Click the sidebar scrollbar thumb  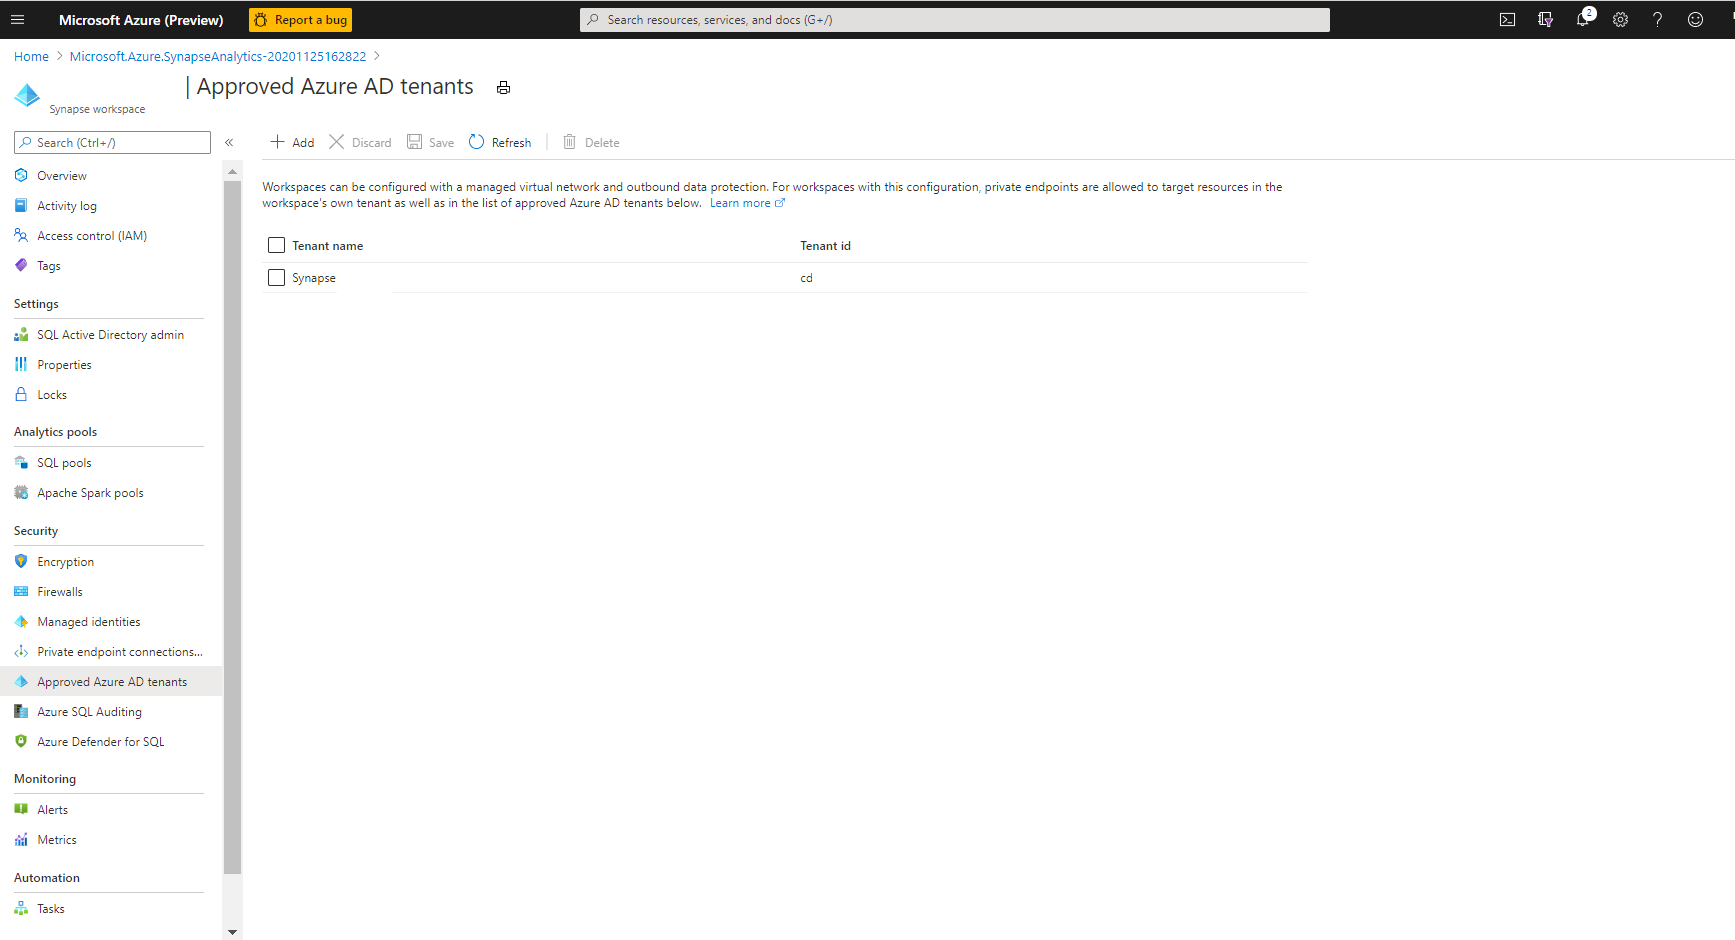pyautogui.click(x=233, y=527)
